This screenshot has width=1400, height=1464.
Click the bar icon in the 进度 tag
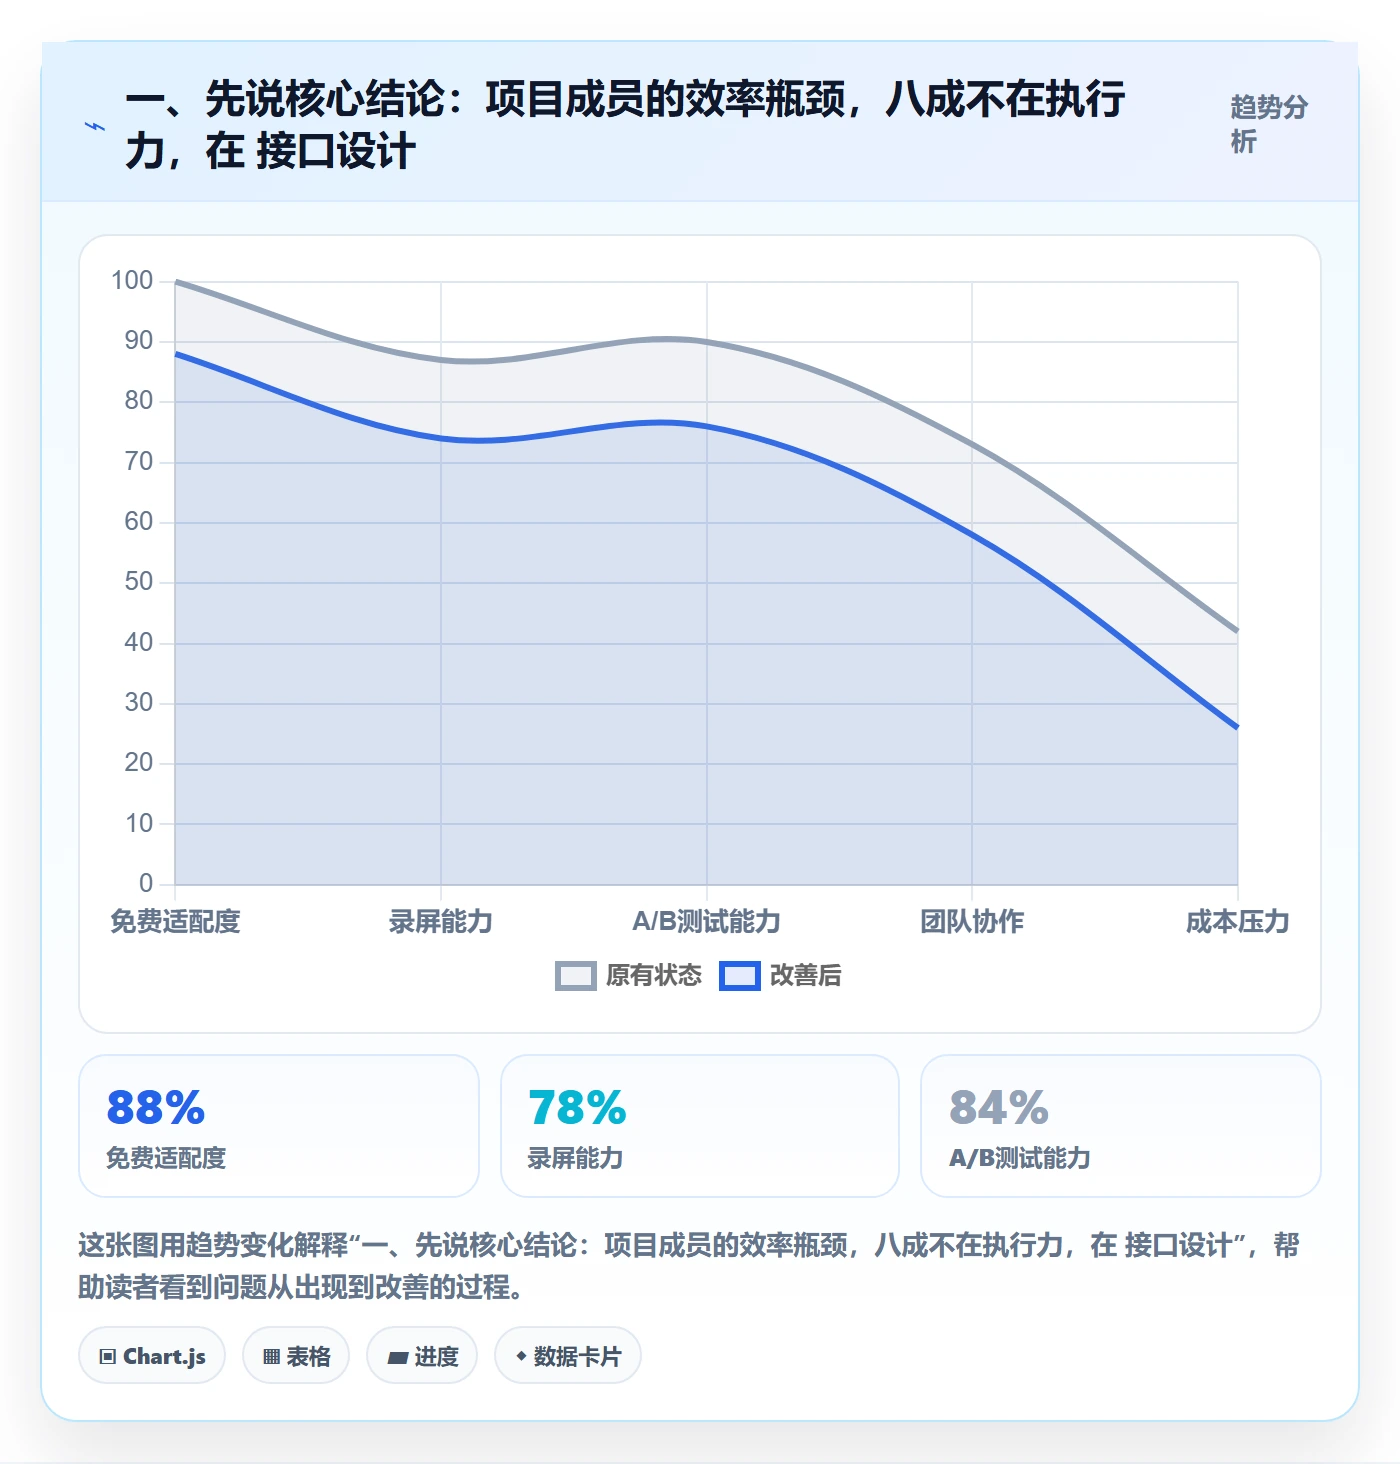[x=398, y=1357]
